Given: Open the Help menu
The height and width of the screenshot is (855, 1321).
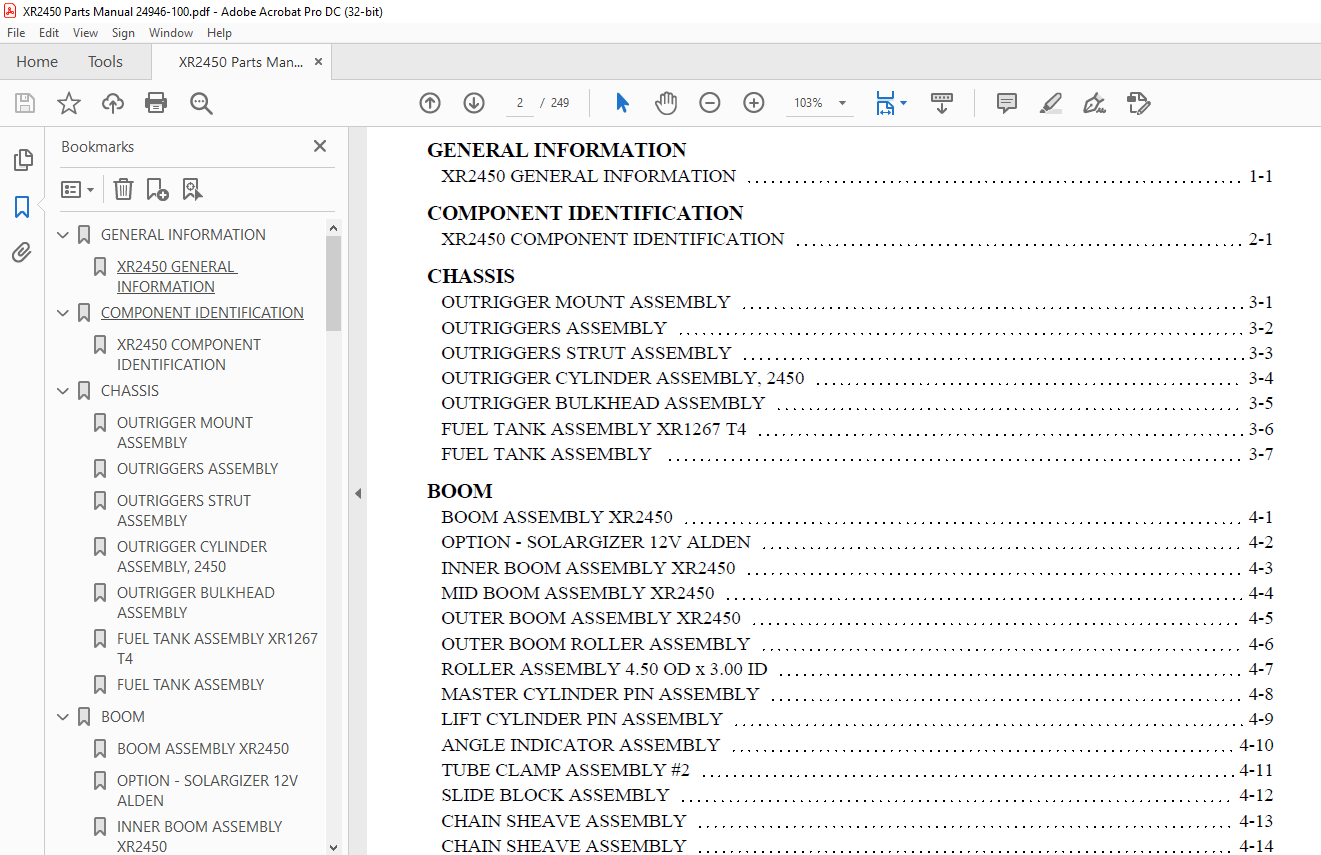Looking at the screenshot, I should [x=219, y=33].
